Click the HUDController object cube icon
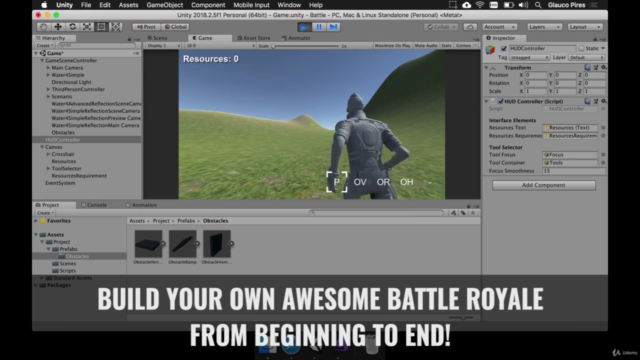The height and width of the screenshot is (360, 640). [490, 50]
